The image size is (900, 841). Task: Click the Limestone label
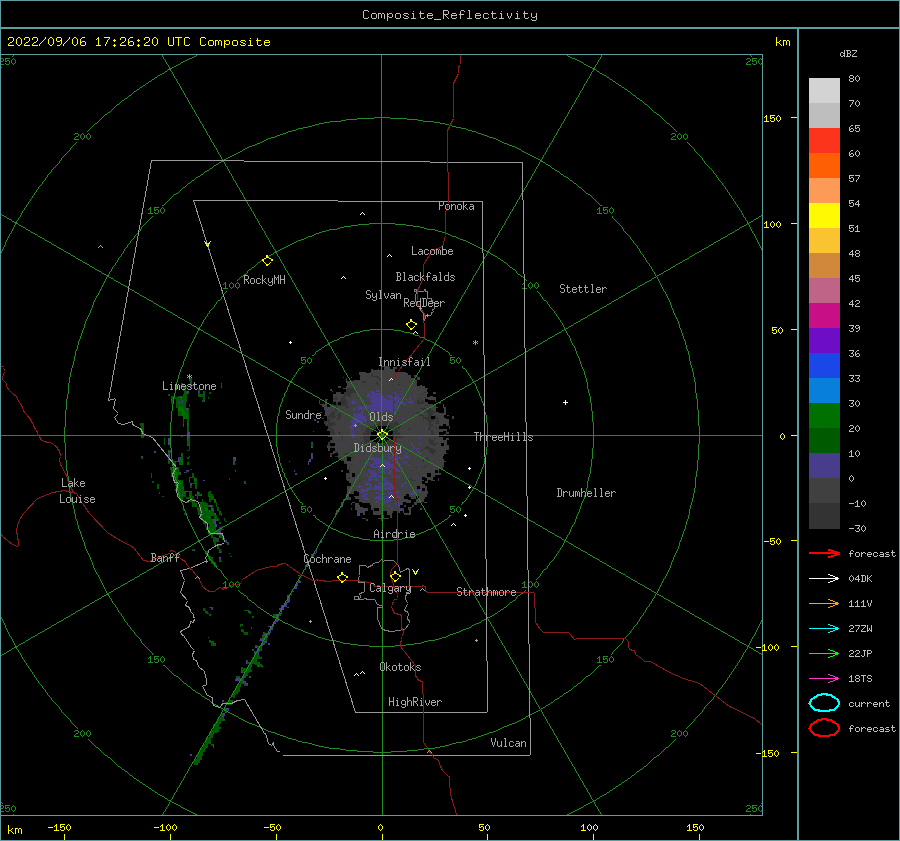point(189,386)
